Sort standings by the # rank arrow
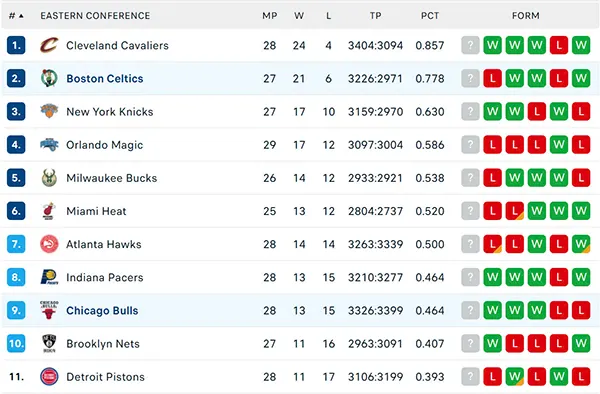600x394 pixels. (16, 16)
